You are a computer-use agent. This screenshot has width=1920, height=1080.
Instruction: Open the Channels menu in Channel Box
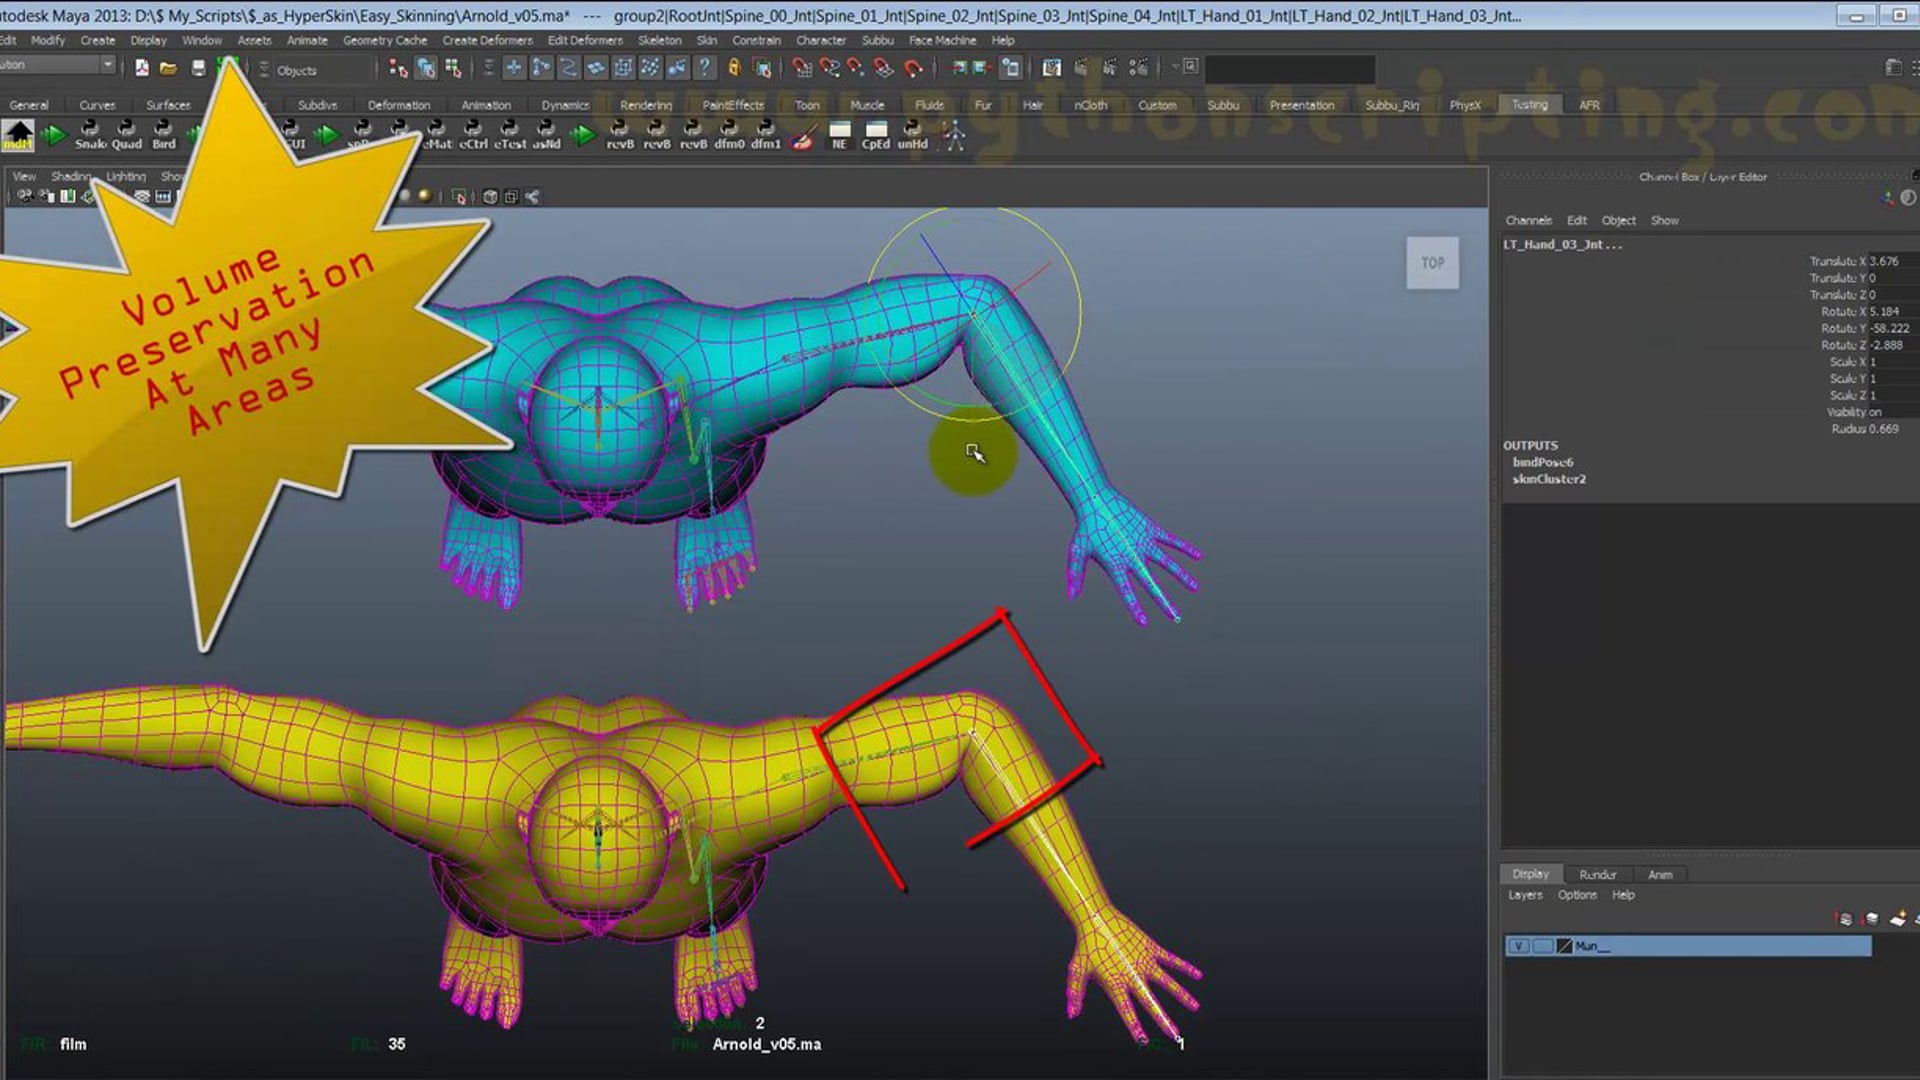pos(1528,220)
